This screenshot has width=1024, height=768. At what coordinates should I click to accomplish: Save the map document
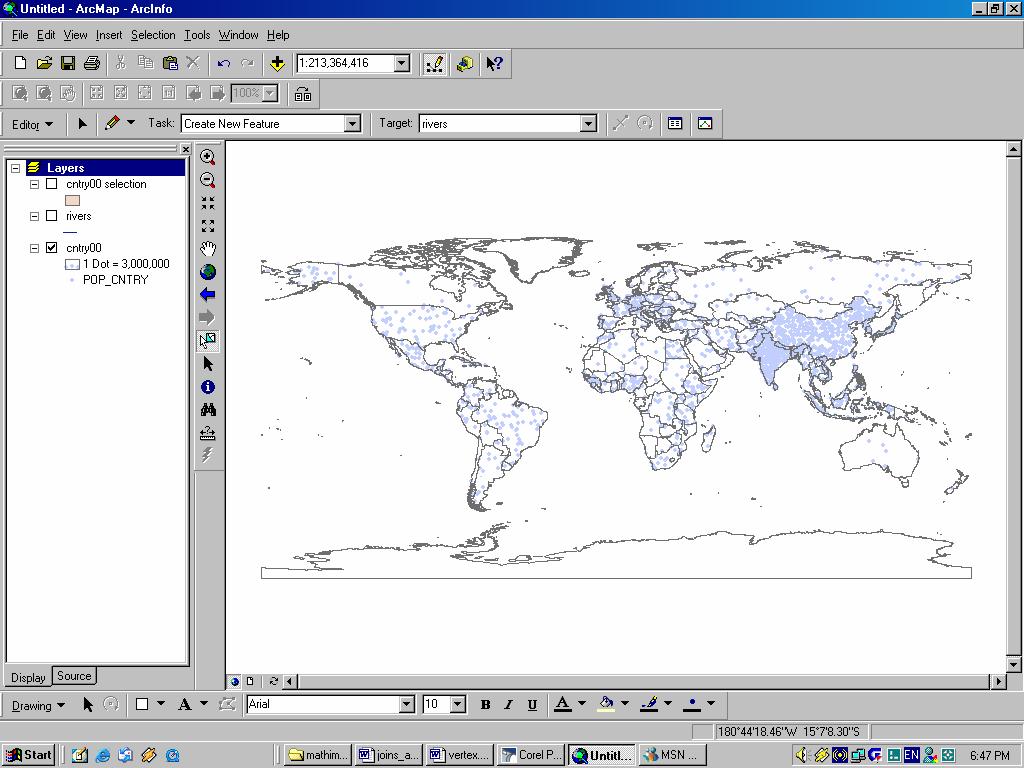point(68,63)
